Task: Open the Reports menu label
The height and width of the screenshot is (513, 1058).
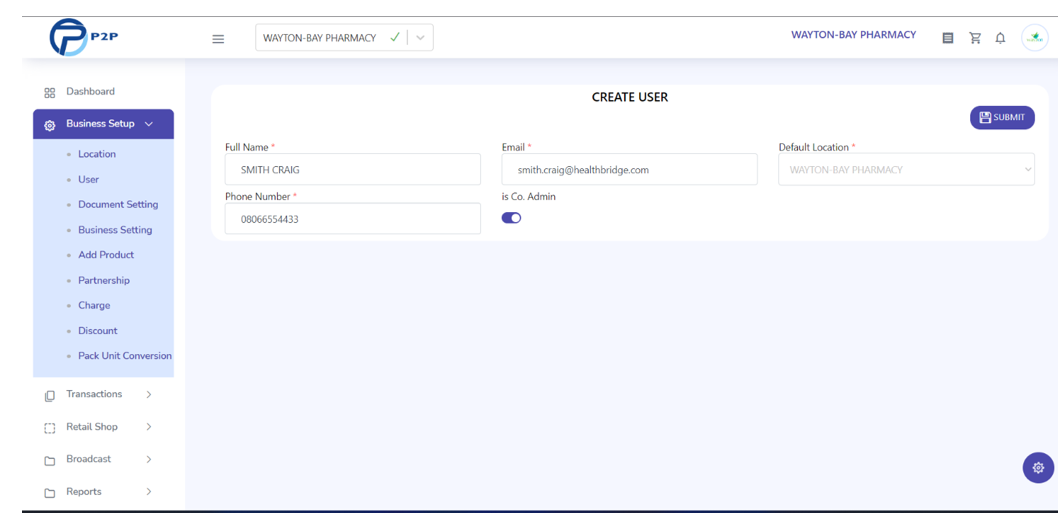Action: (x=84, y=491)
